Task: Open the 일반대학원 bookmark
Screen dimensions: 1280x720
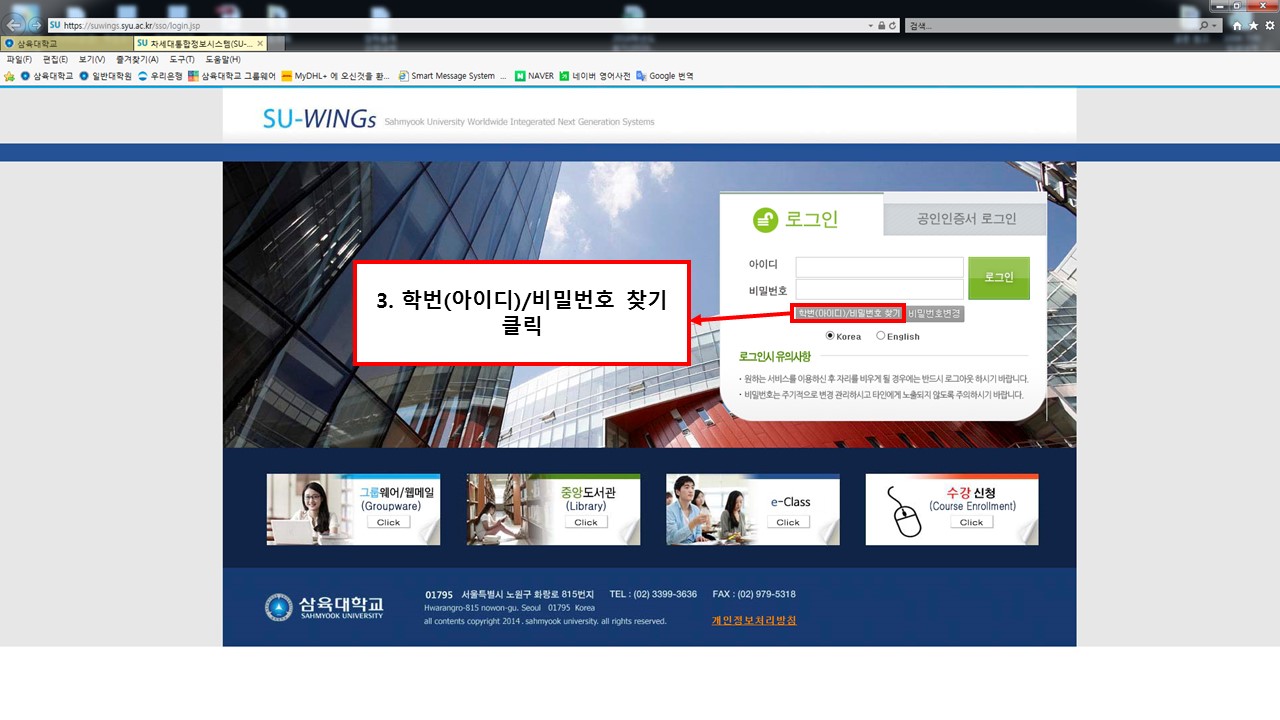Action: (x=105, y=76)
